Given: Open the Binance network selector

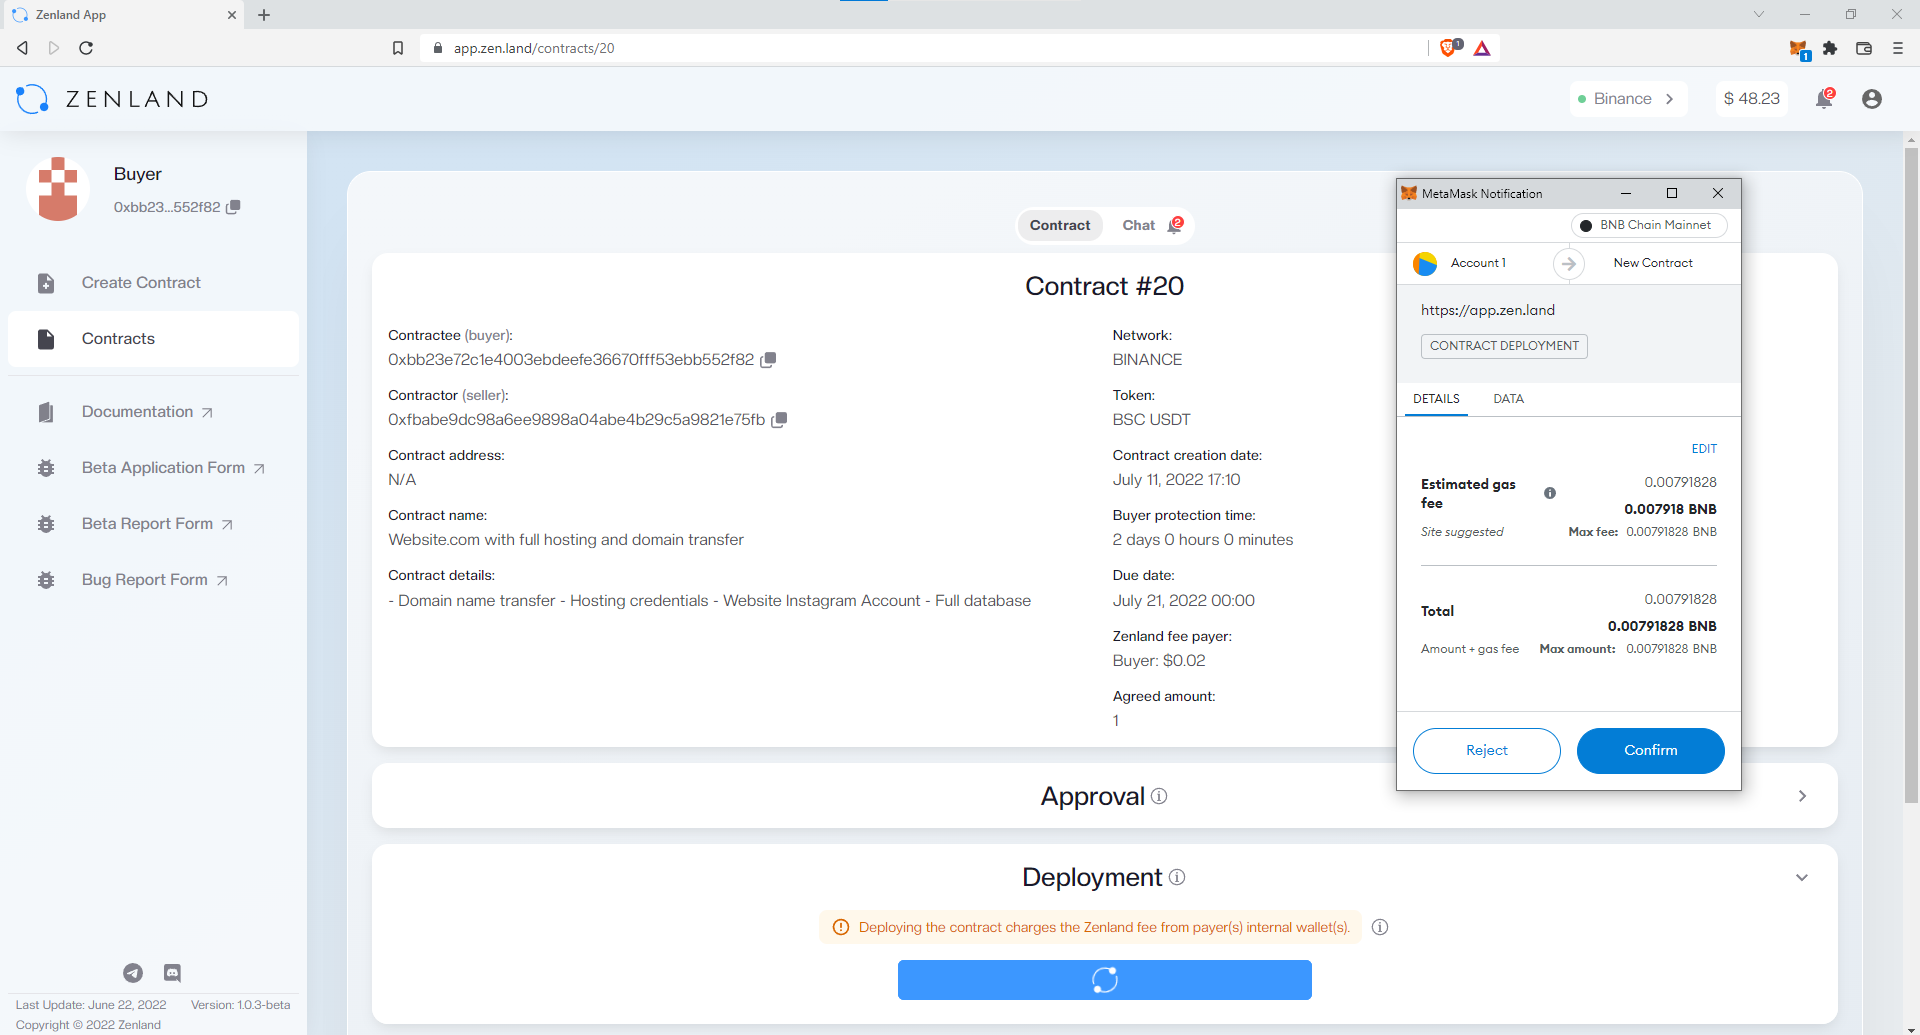Looking at the screenshot, I should tap(1628, 99).
